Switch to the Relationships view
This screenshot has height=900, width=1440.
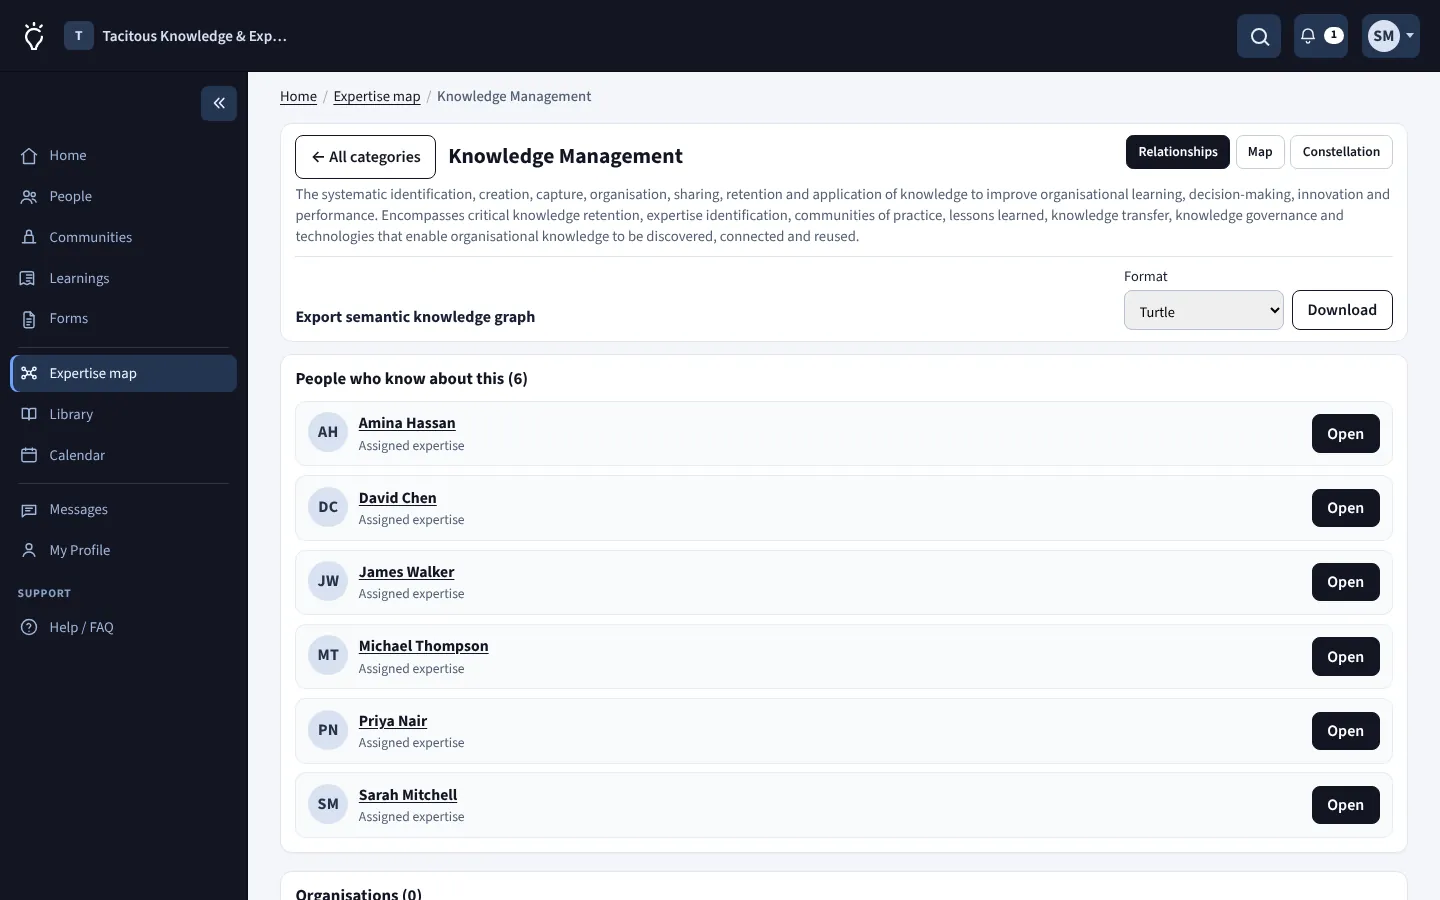[x=1178, y=152]
